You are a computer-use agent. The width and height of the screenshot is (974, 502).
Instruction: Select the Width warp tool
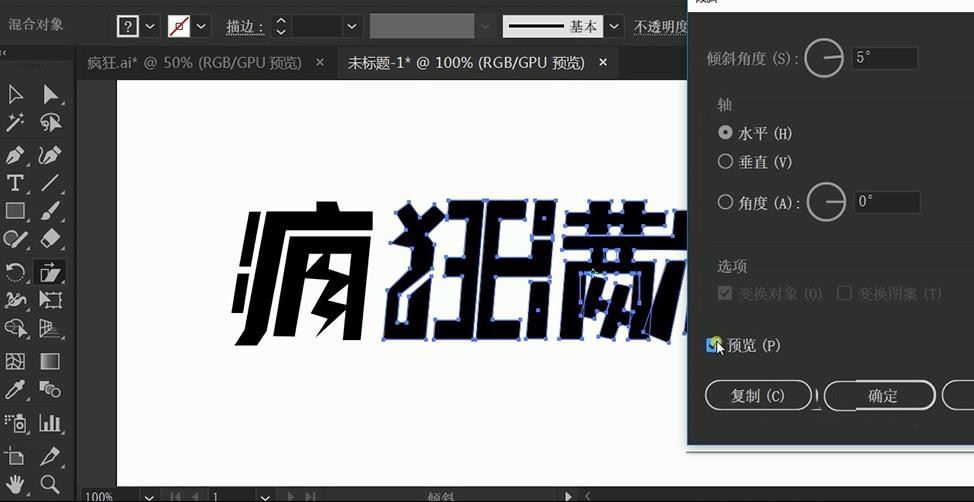click(x=15, y=299)
